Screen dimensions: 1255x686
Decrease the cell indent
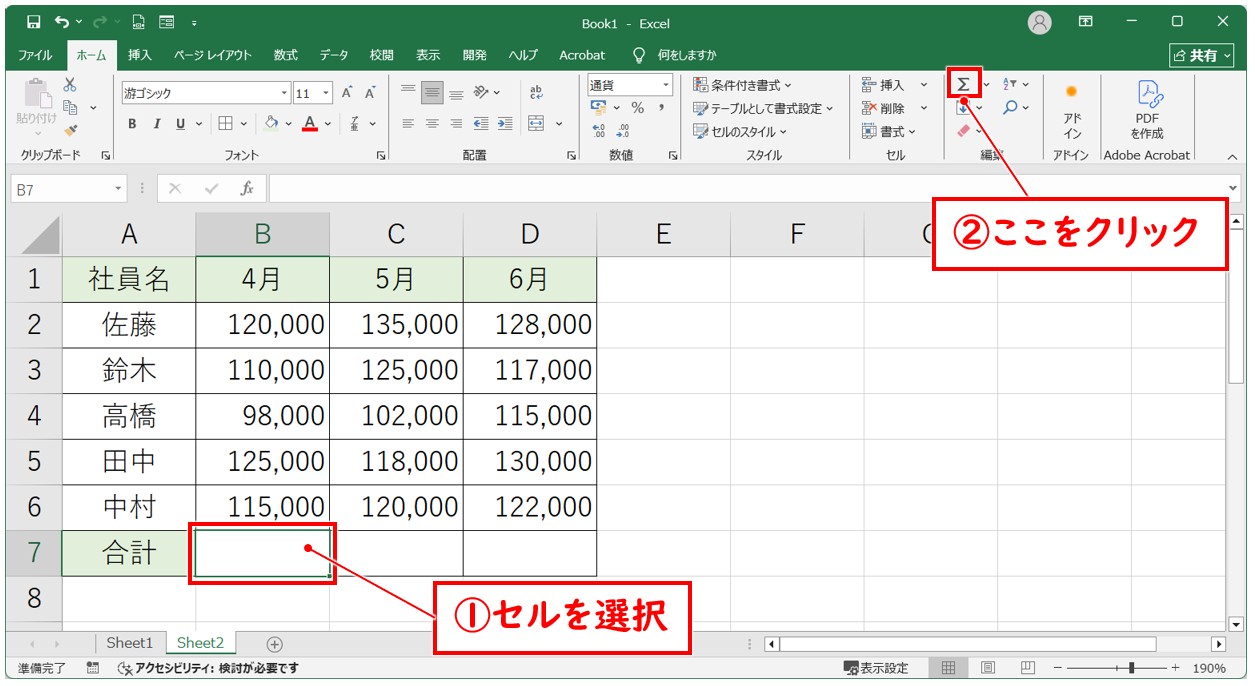click(x=480, y=124)
